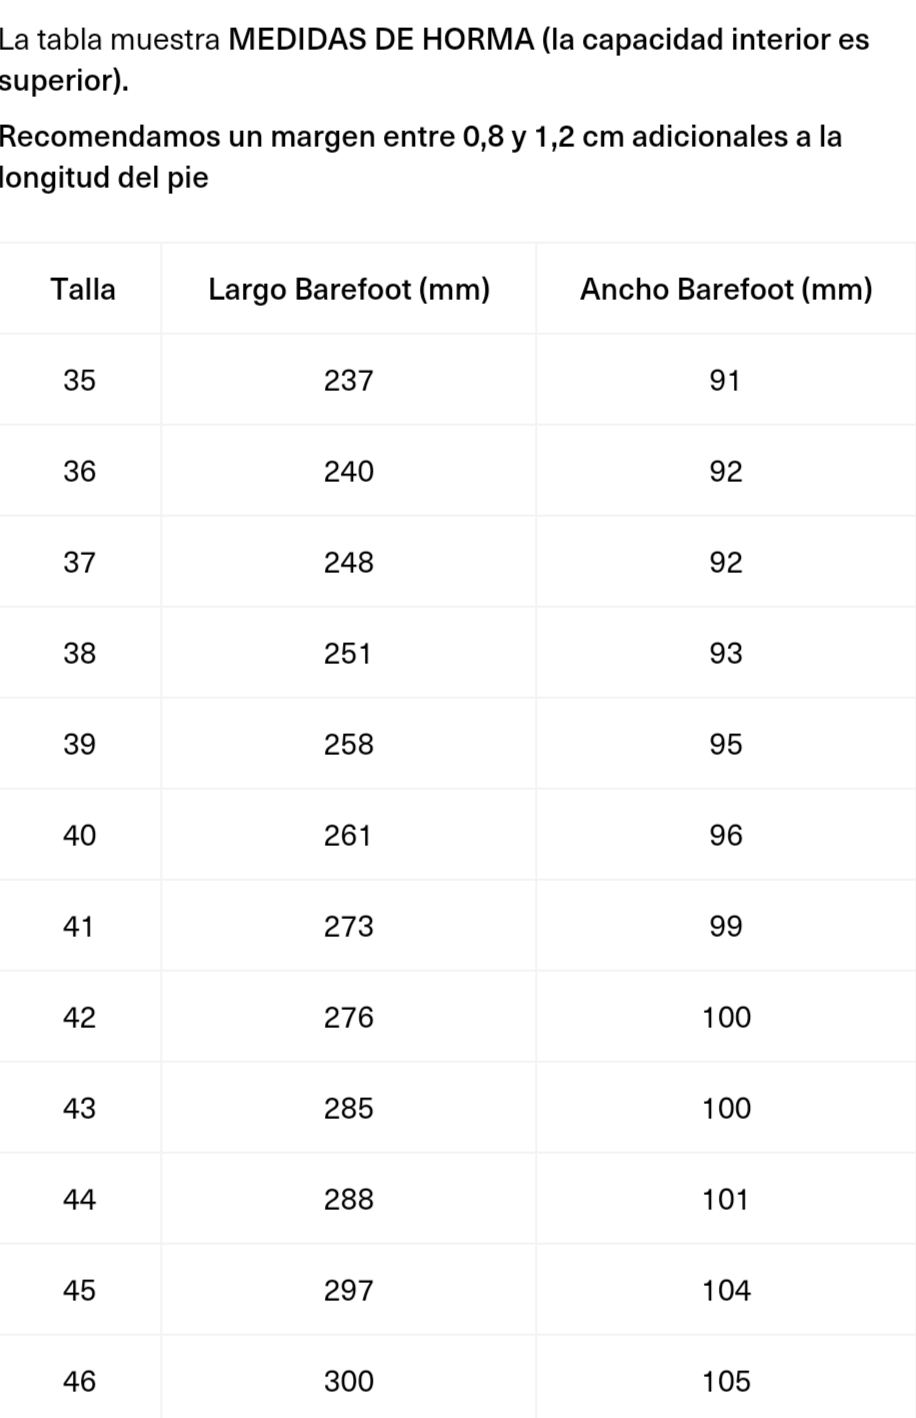This screenshot has height=1418, width=916.
Task: Click the 237 length value
Action: click(348, 381)
